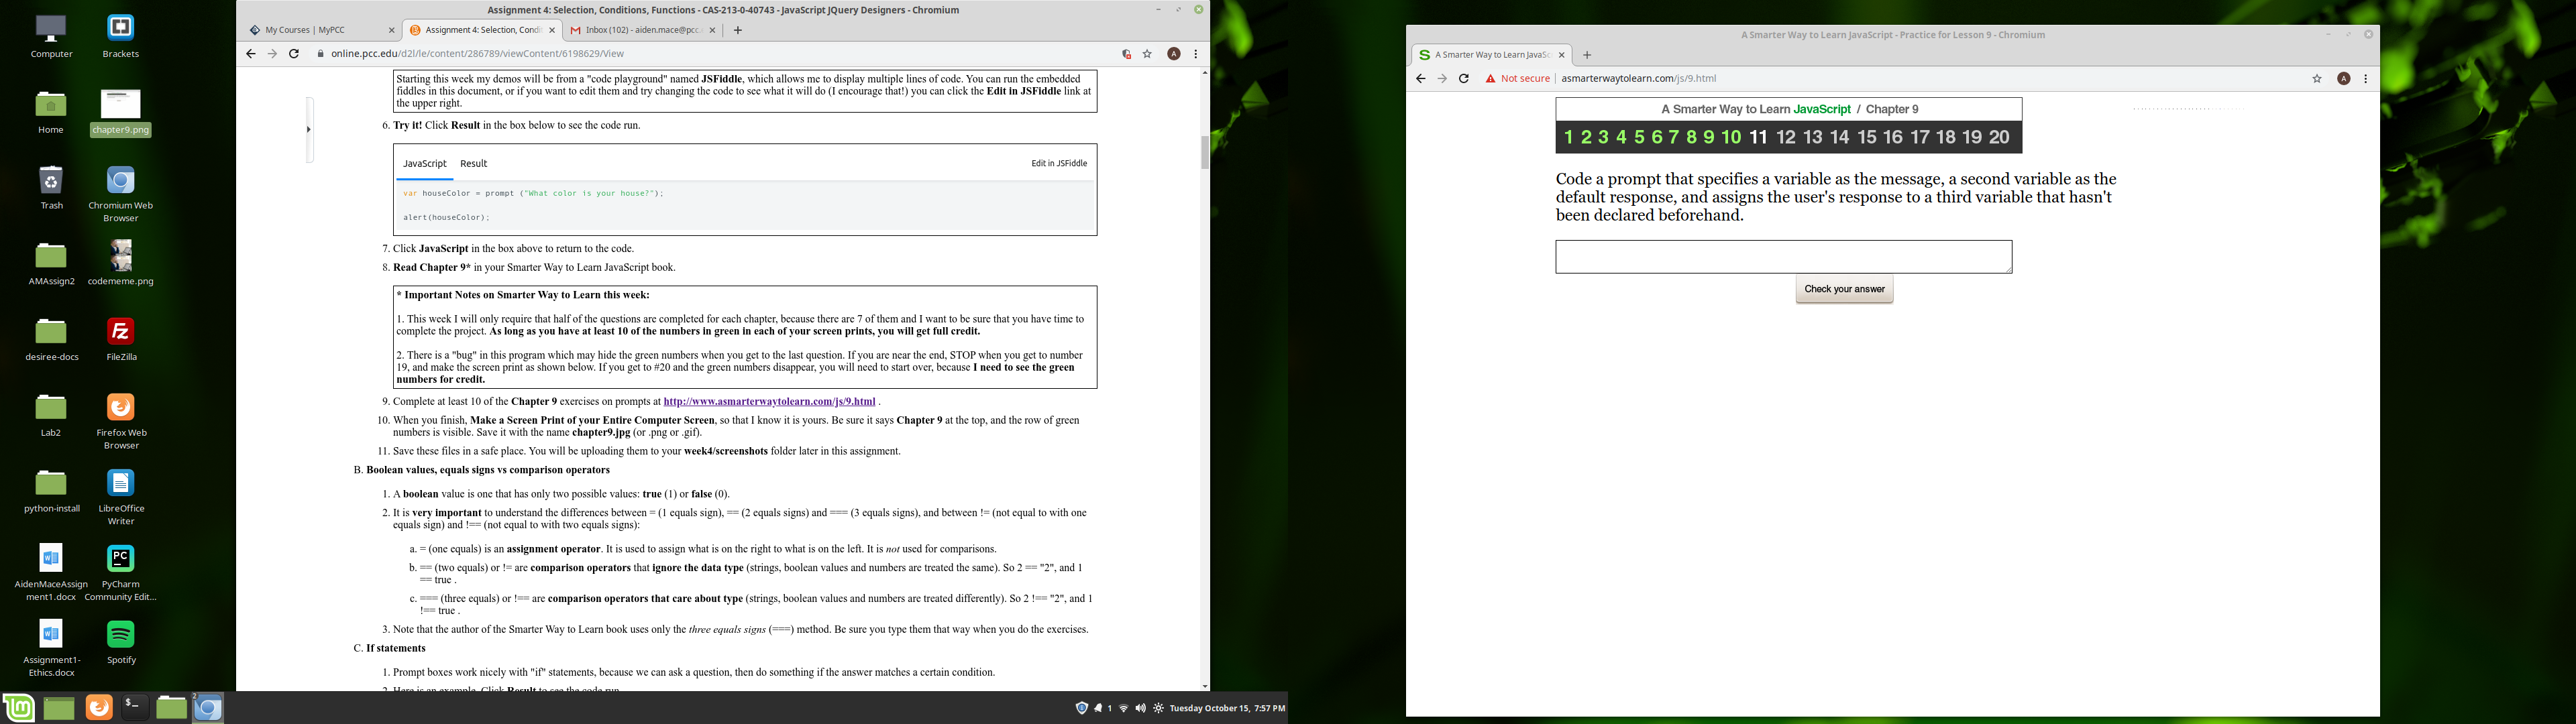
Task: Click Edit in JSFiddle link
Action: point(1058,164)
